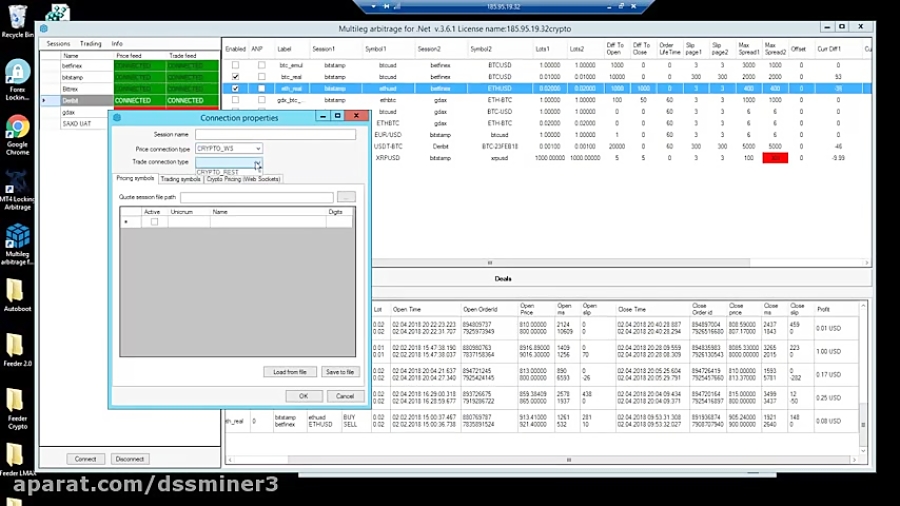Select the XRPUSD strategy row
This screenshot has height=506, width=900.
point(622,158)
